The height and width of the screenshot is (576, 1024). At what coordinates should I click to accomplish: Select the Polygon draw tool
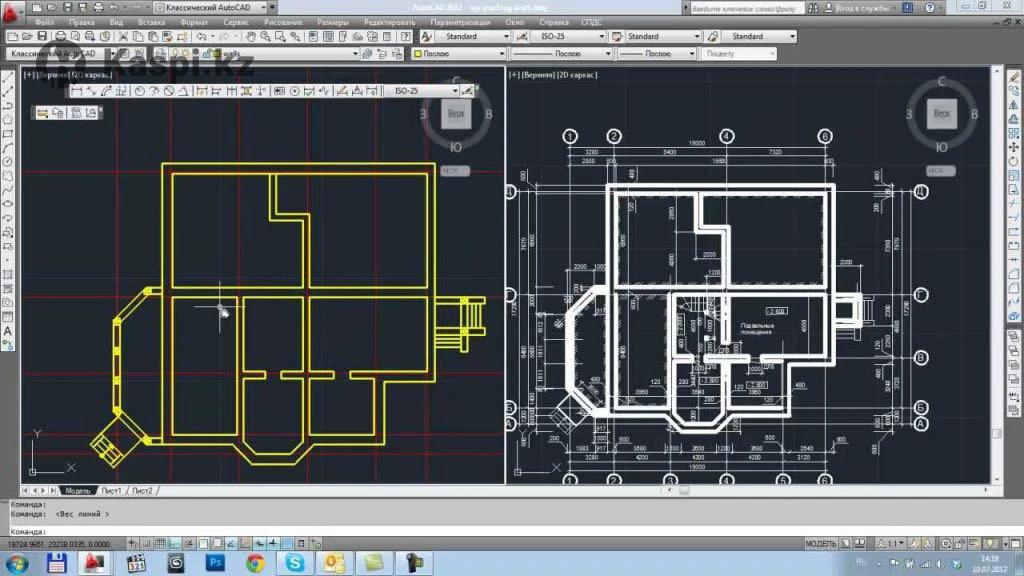coord(8,120)
